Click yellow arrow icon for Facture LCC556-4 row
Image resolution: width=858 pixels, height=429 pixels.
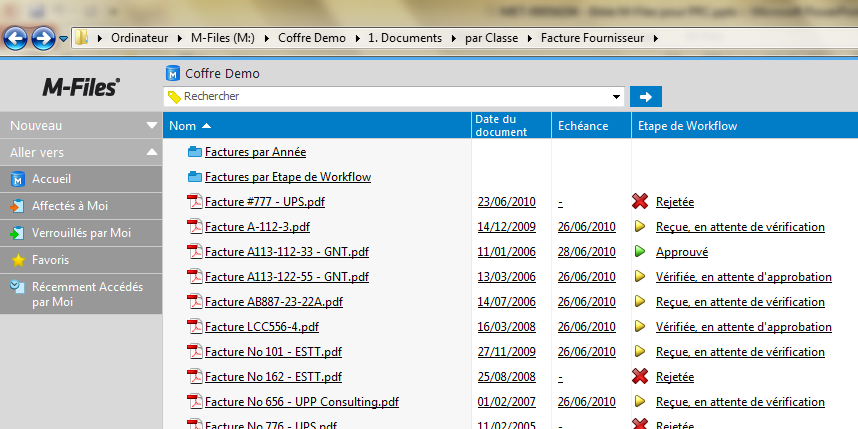click(x=640, y=326)
